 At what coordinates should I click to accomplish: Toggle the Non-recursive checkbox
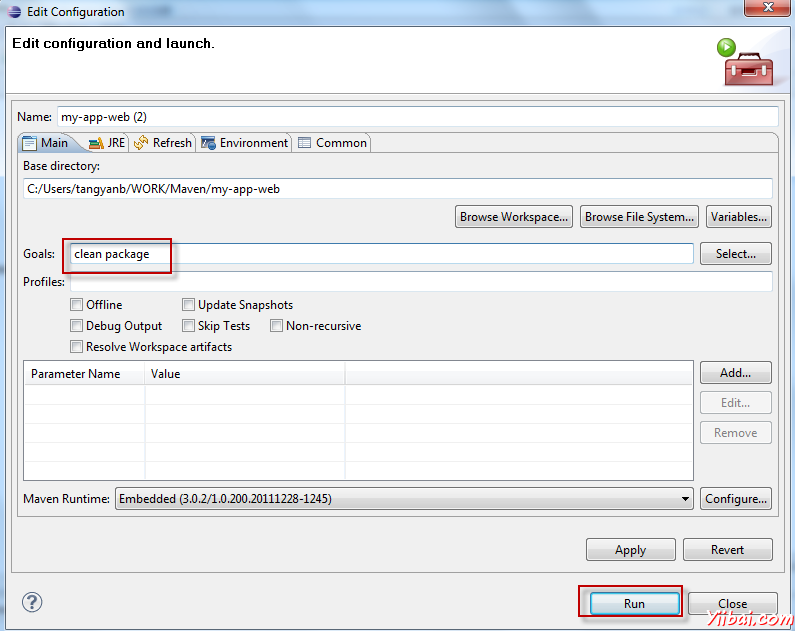pos(277,326)
